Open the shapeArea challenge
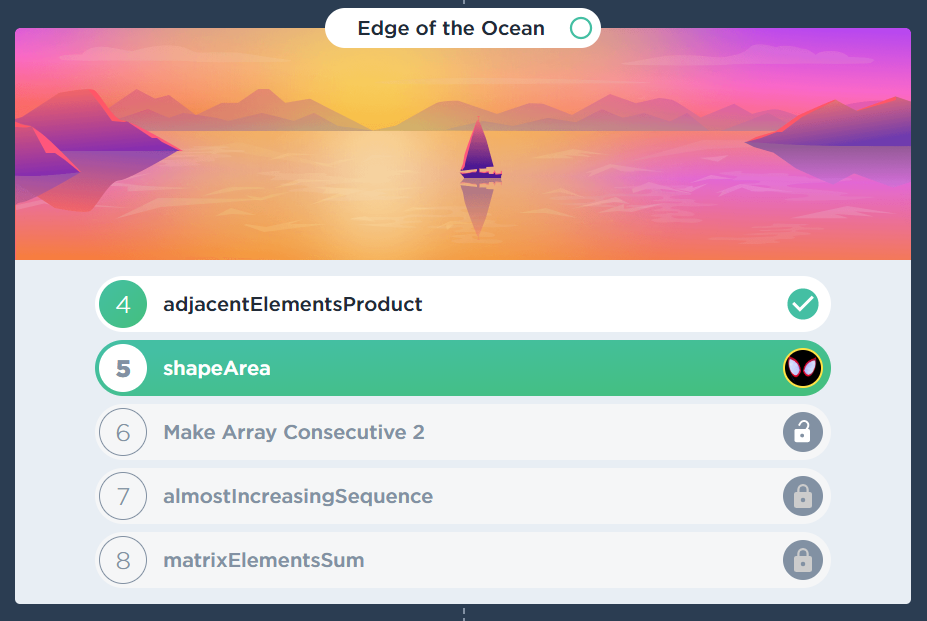The image size is (927, 621). pyautogui.click(x=217, y=368)
